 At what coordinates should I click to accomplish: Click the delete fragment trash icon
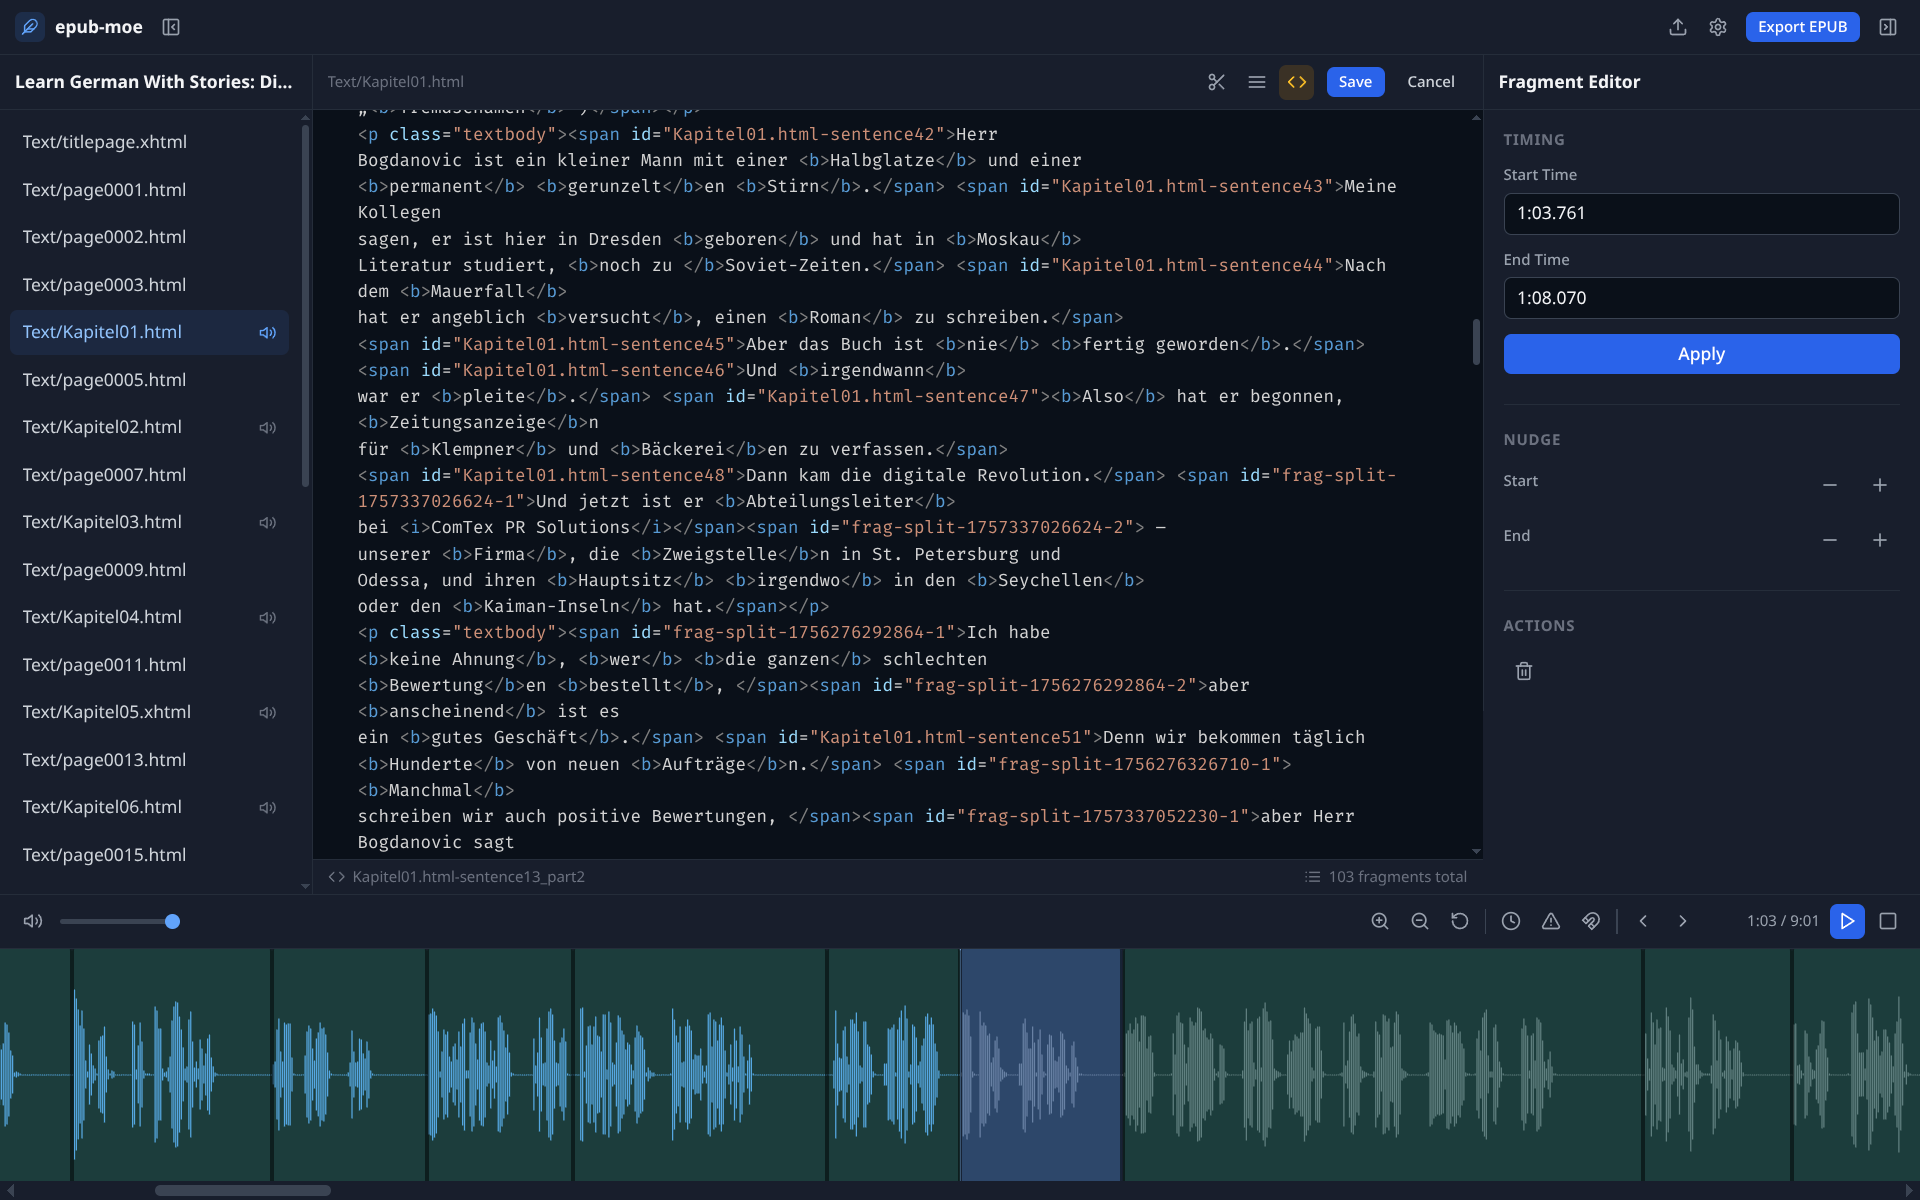pos(1524,671)
